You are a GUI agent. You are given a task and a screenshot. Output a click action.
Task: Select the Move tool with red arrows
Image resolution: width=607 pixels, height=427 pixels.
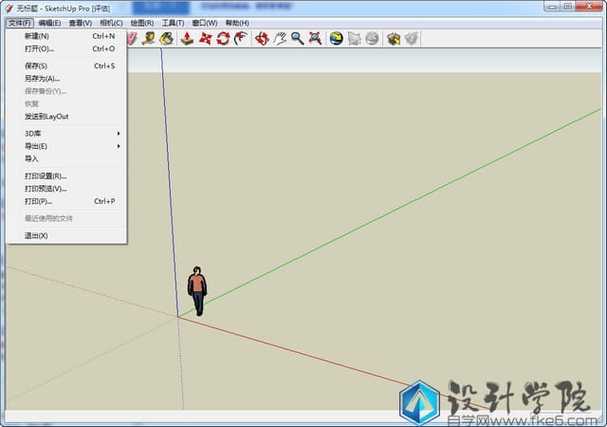[205, 38]
